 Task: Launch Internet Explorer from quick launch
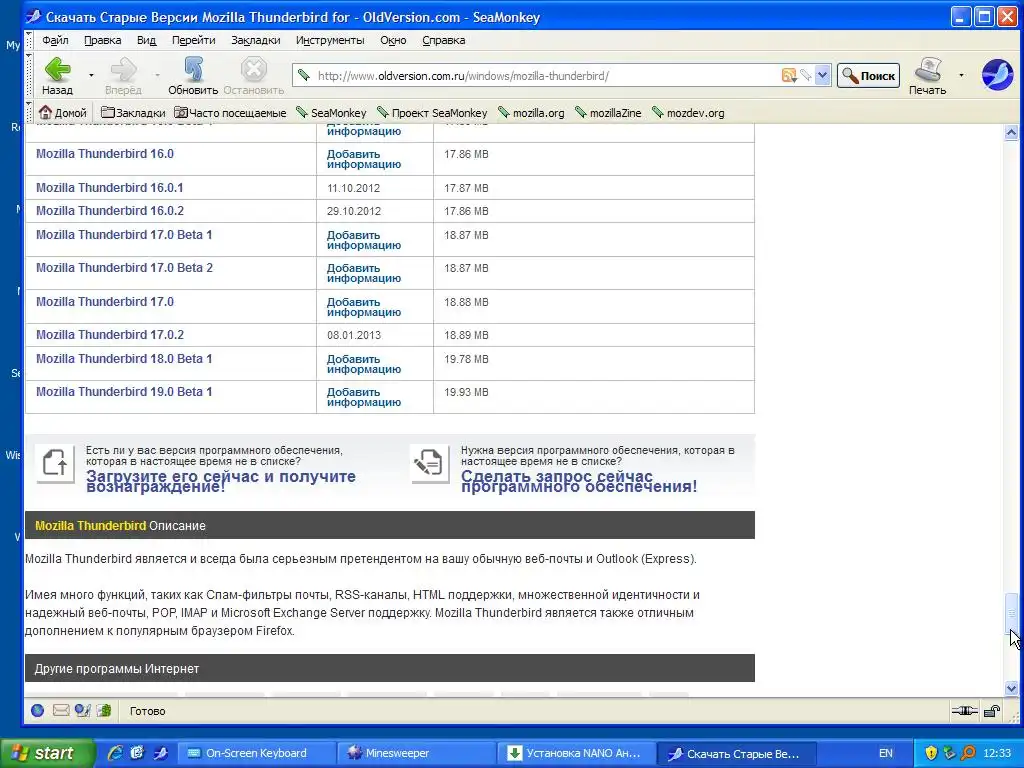[115, 753]
